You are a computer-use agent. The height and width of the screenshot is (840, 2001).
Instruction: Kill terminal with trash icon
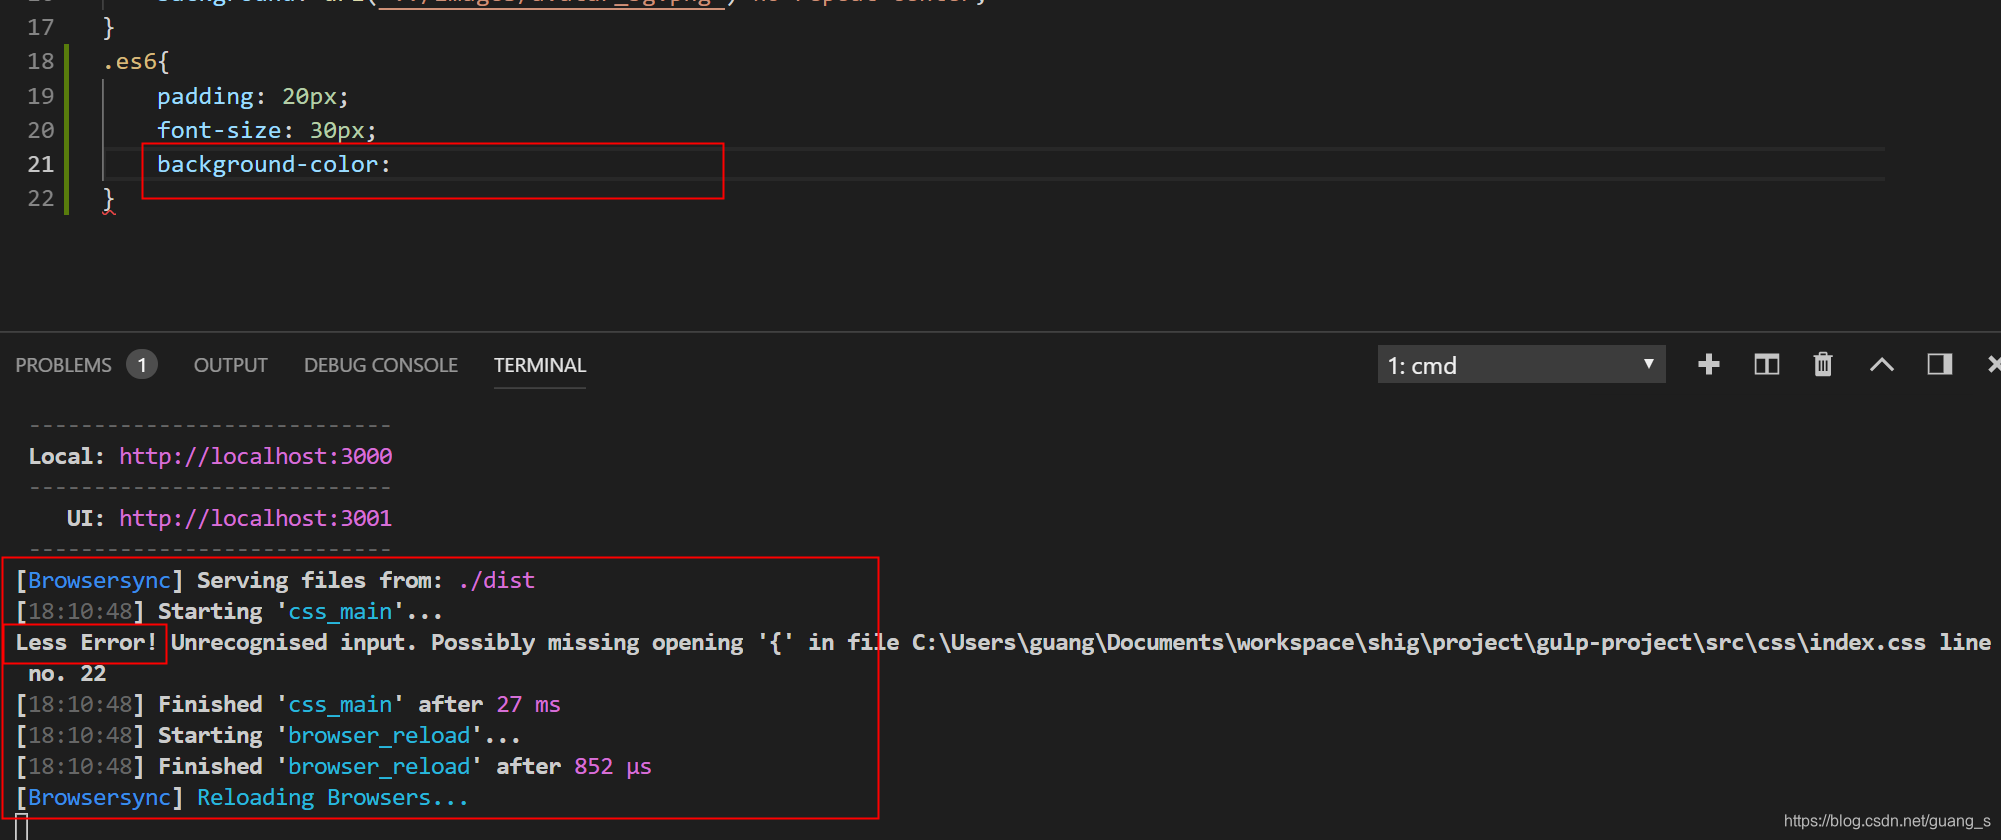[x=1823, y=365]
